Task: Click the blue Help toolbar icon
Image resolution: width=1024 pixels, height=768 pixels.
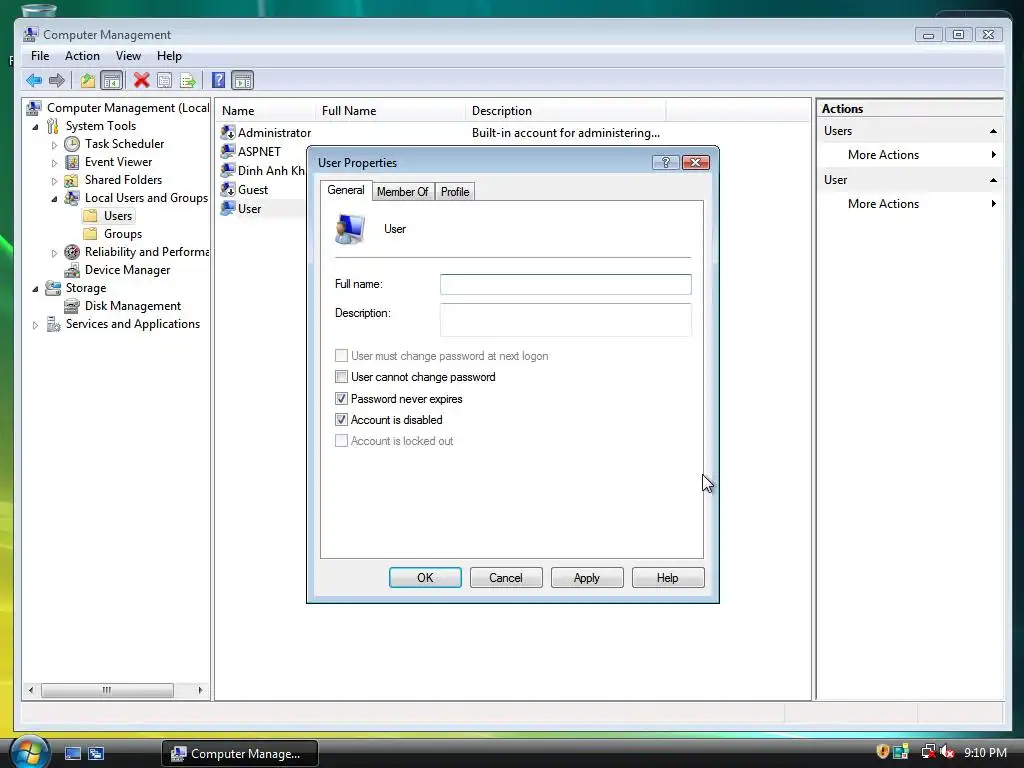Action: click(218, 80)
